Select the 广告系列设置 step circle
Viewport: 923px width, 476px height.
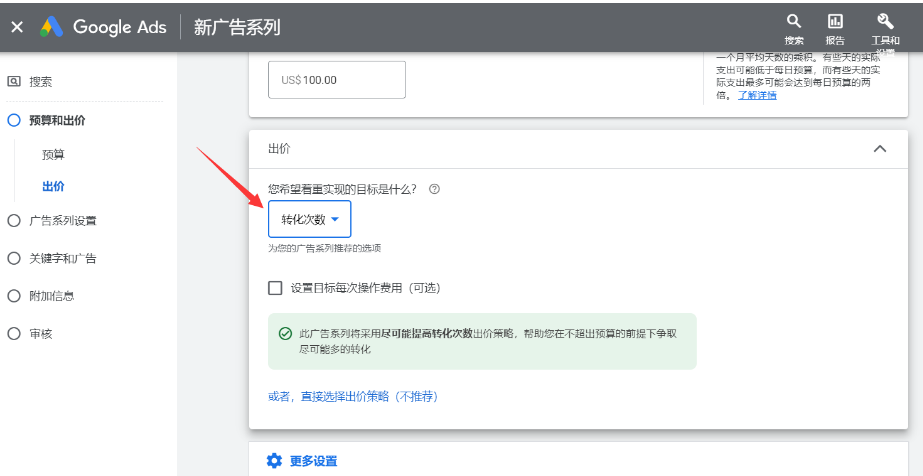[x=14, y=221]
